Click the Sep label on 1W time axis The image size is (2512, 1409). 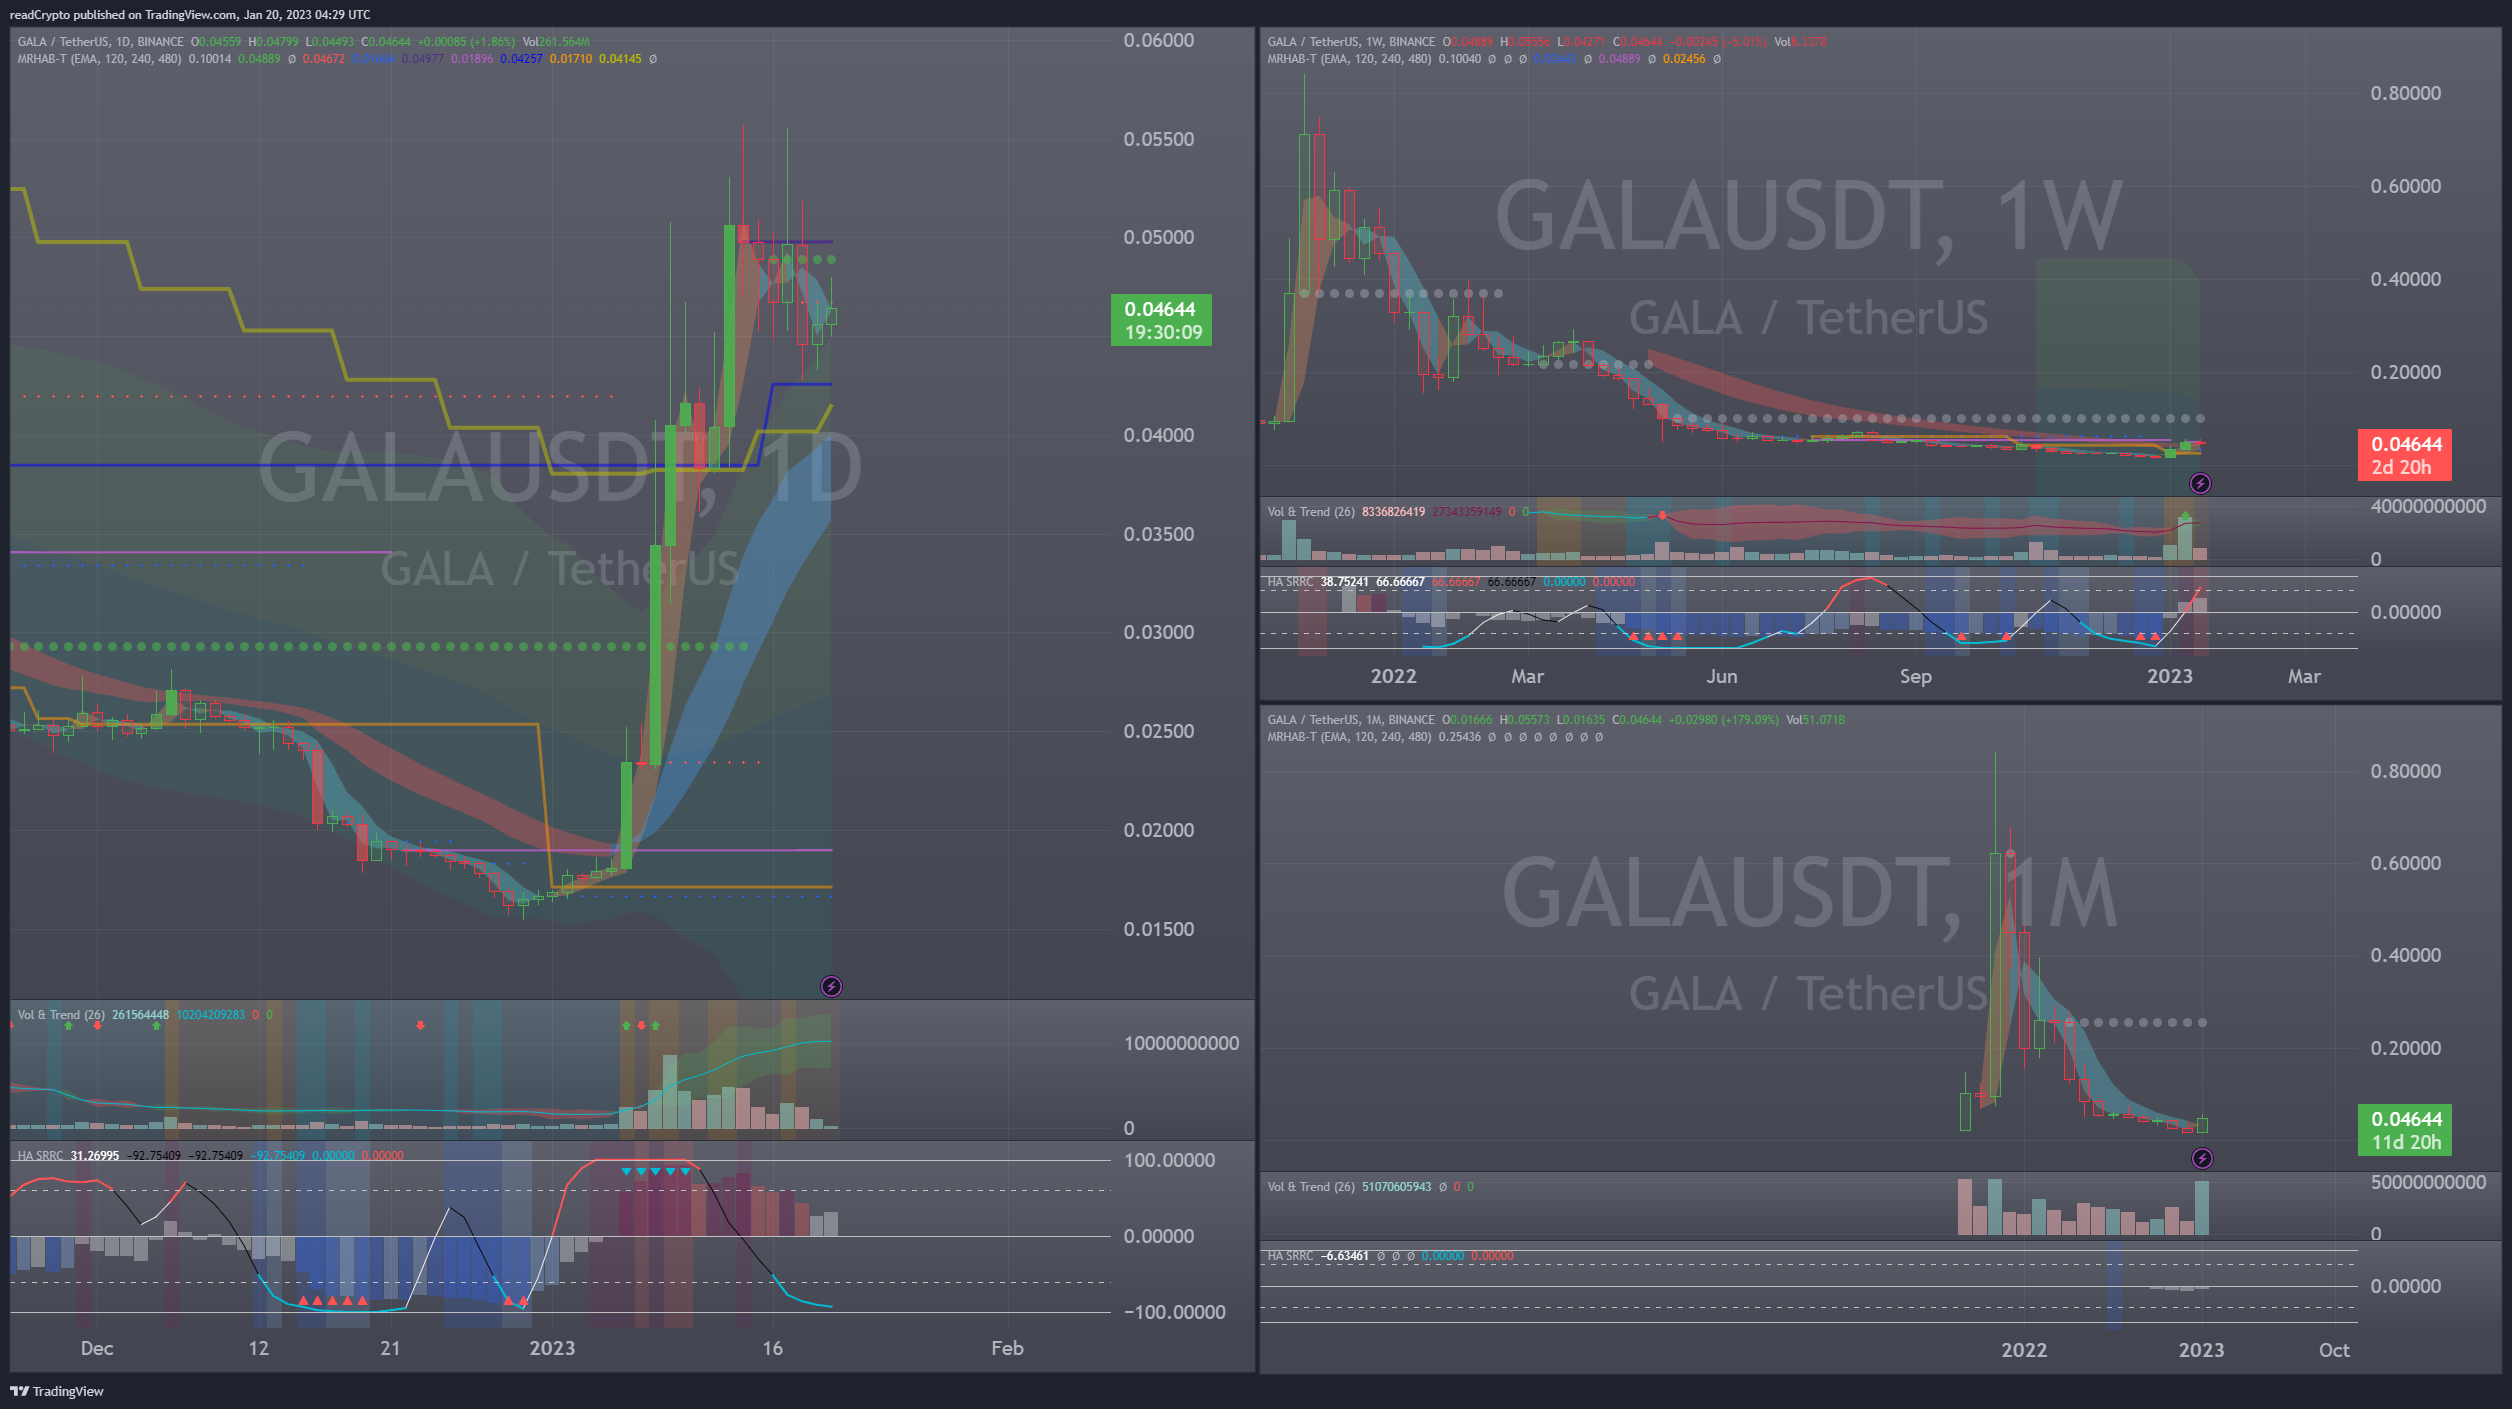tap(1916, 676)
